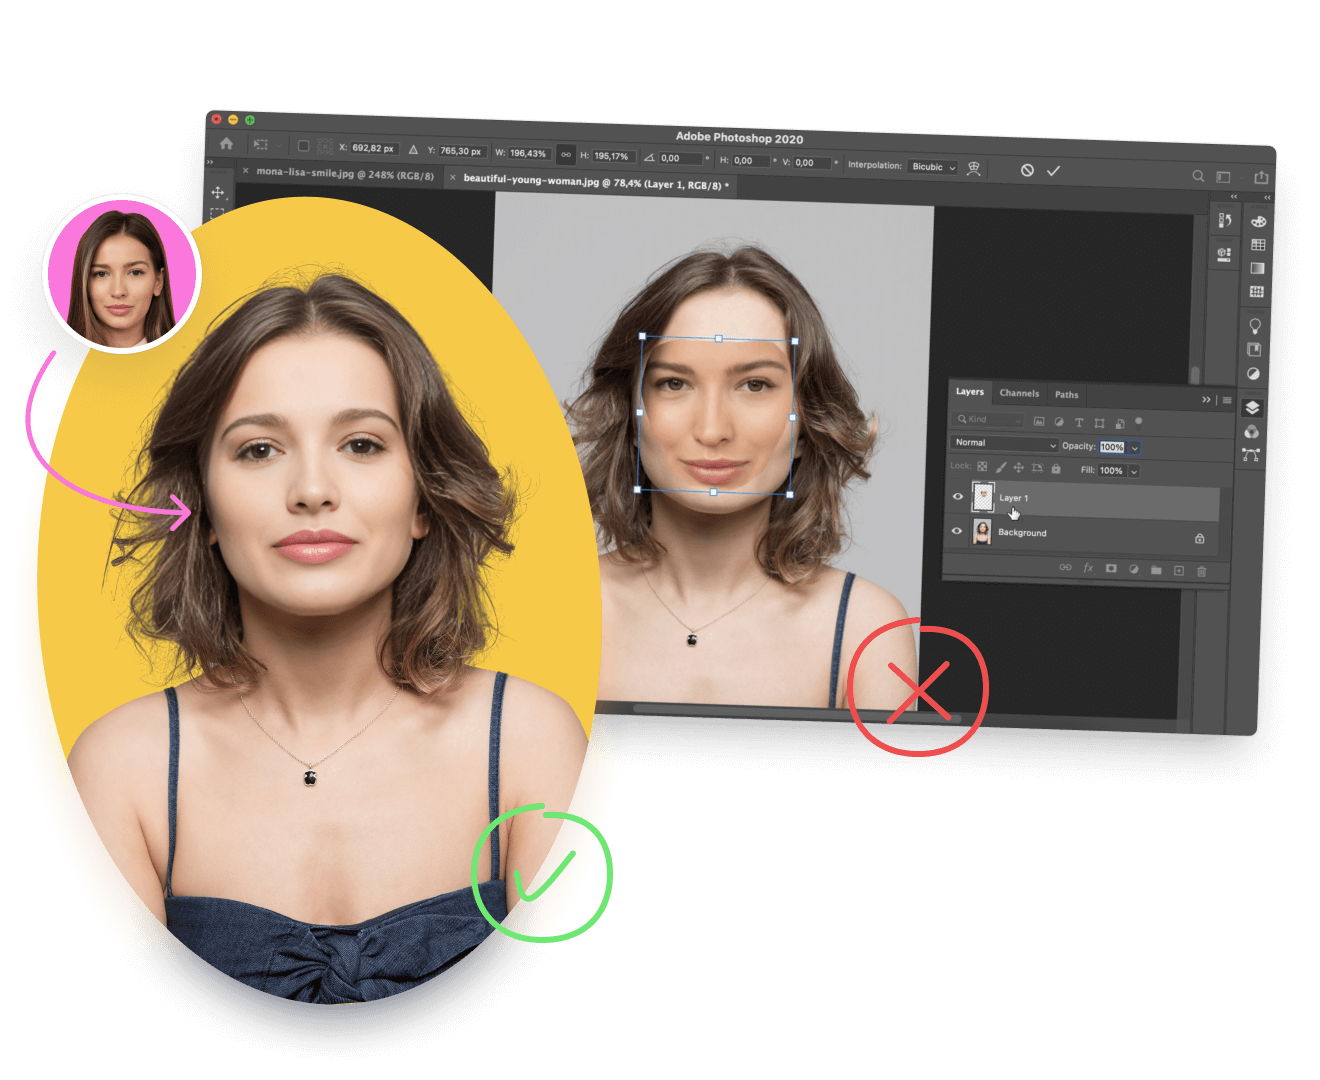This screenshot has height=1080, width=1320.
Task: Open the Patterns panel icon
Action: [x=1257, y=292]
